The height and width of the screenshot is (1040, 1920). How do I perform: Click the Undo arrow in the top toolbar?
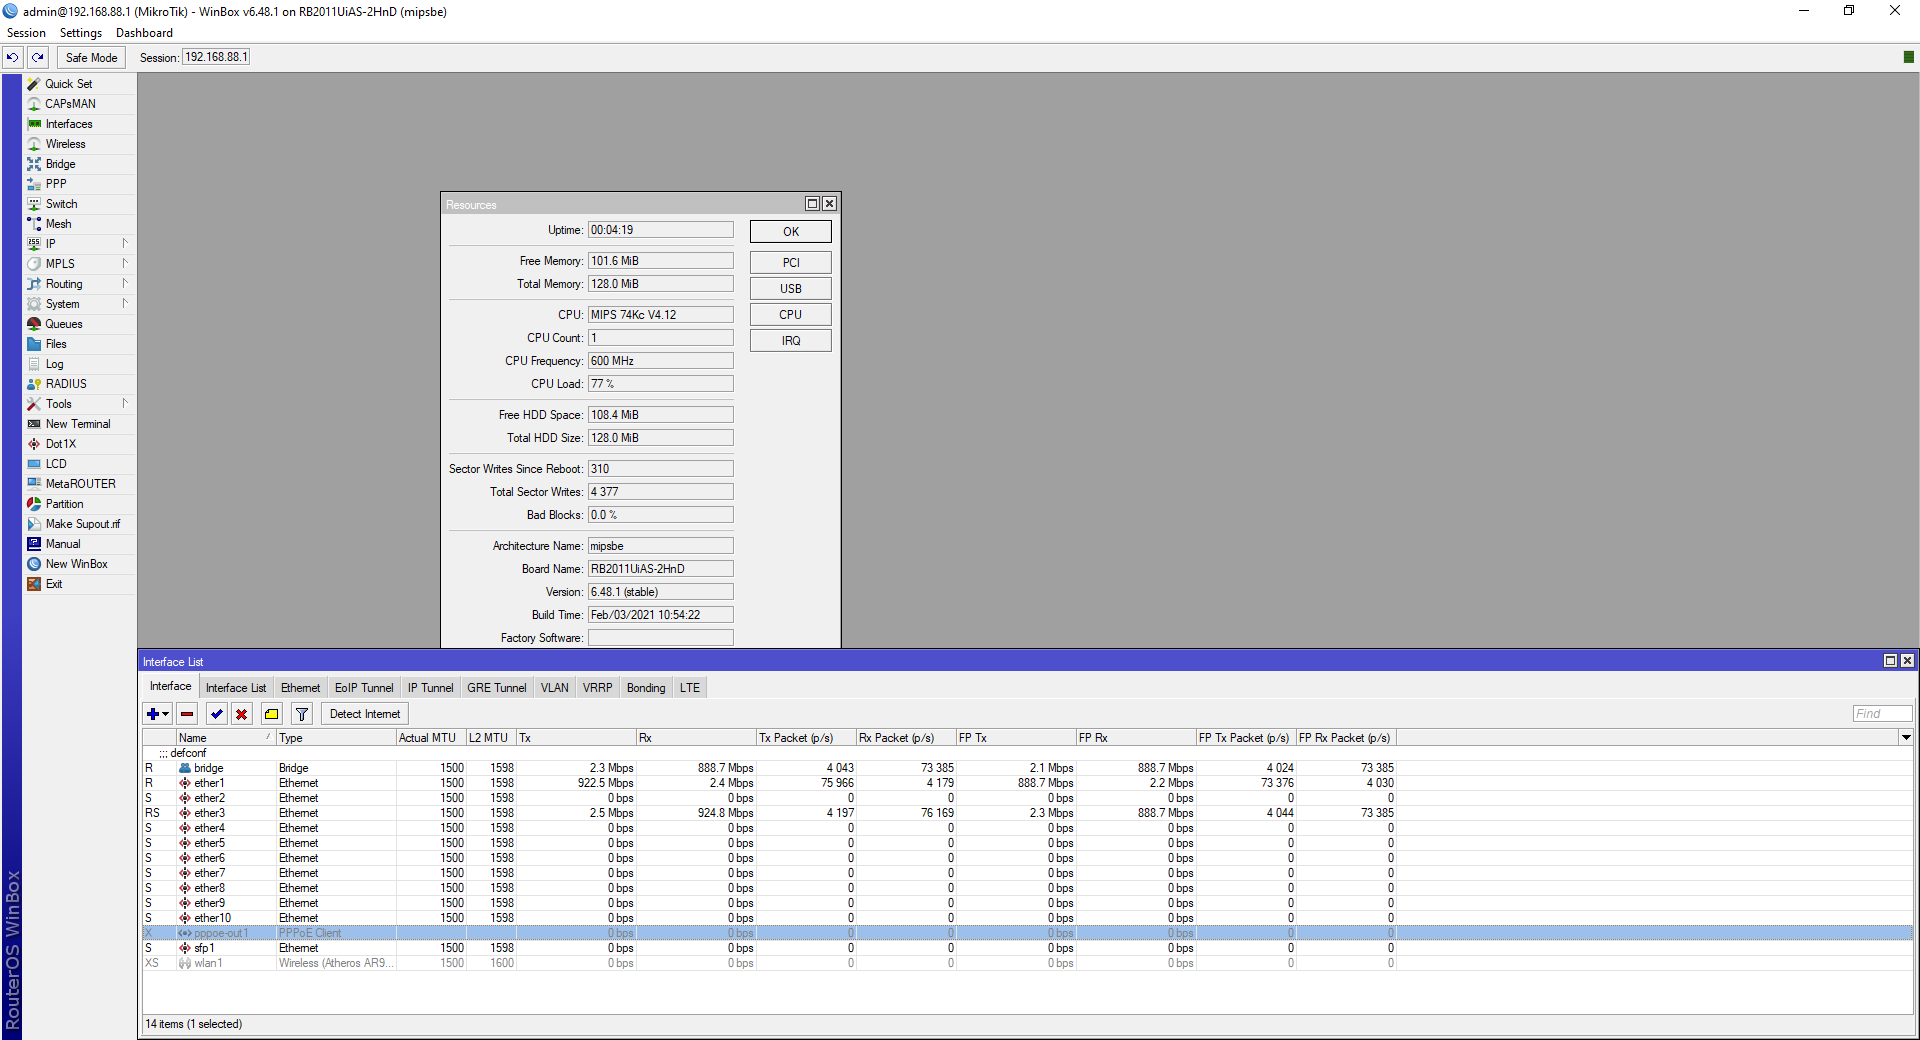coord(13,58)
